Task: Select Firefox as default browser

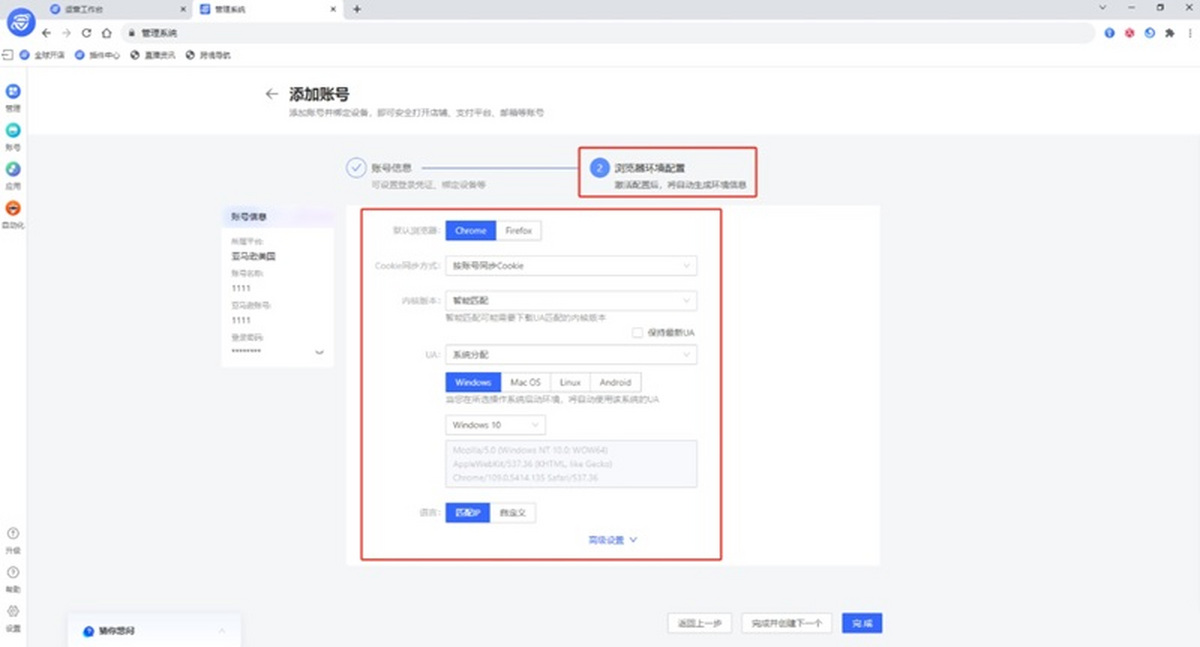Action: point(518,230)
